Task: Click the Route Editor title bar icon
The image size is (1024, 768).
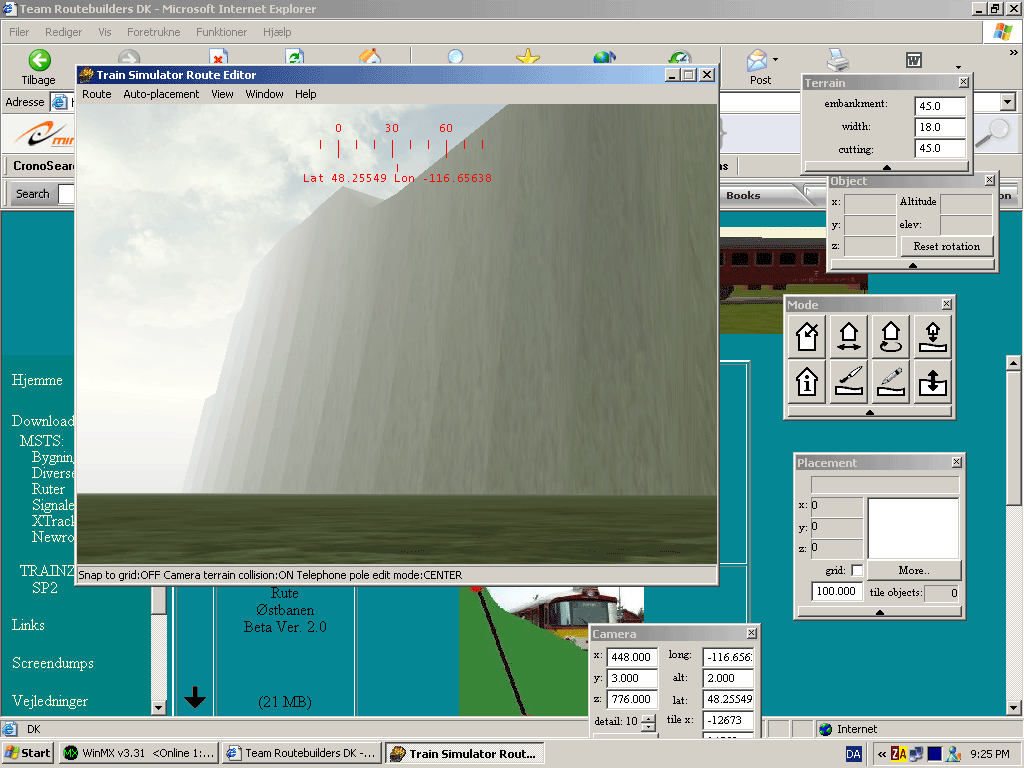Action: pyautogui.click(x=86, y=75)
